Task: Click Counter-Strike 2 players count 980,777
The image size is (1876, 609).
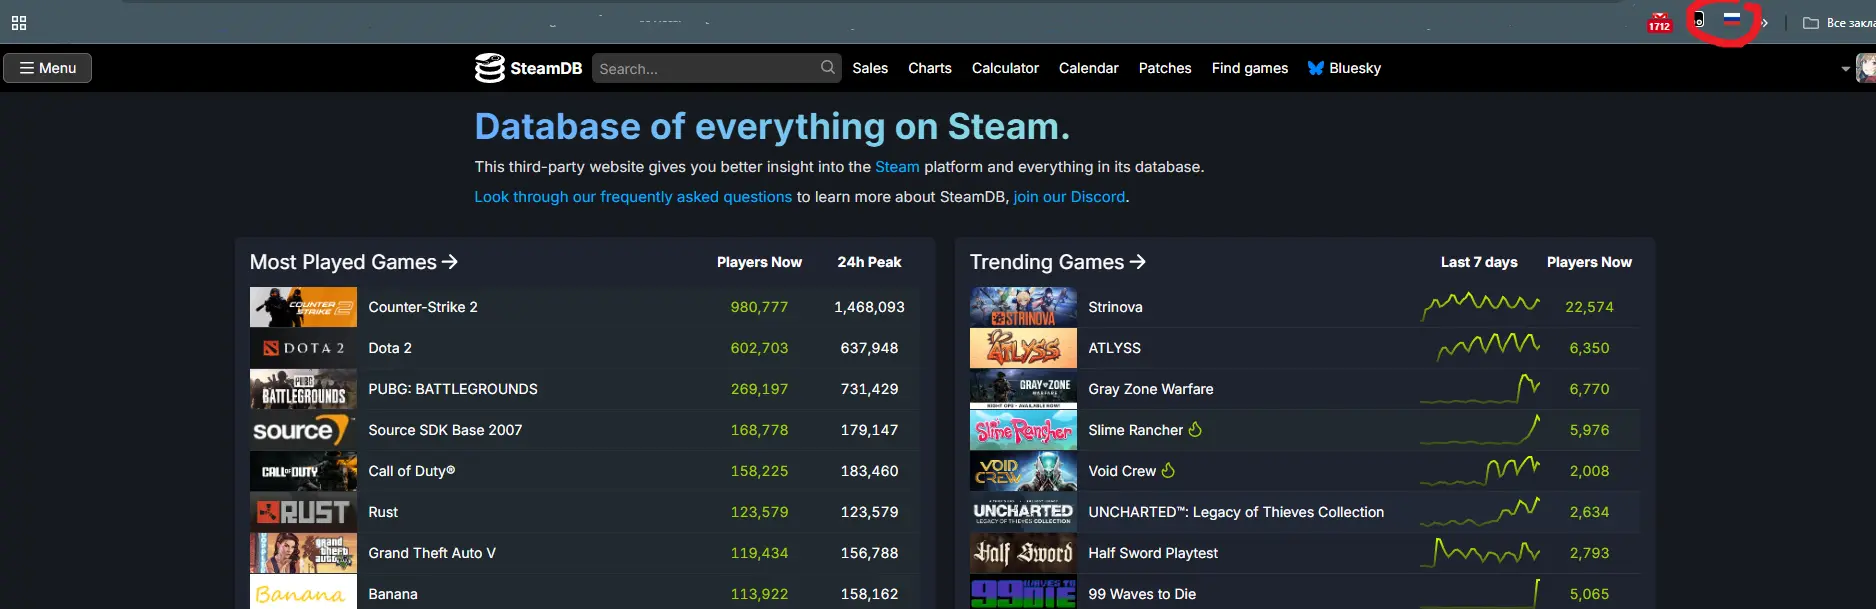Action: pyautogui.click(x=759, y=307)
